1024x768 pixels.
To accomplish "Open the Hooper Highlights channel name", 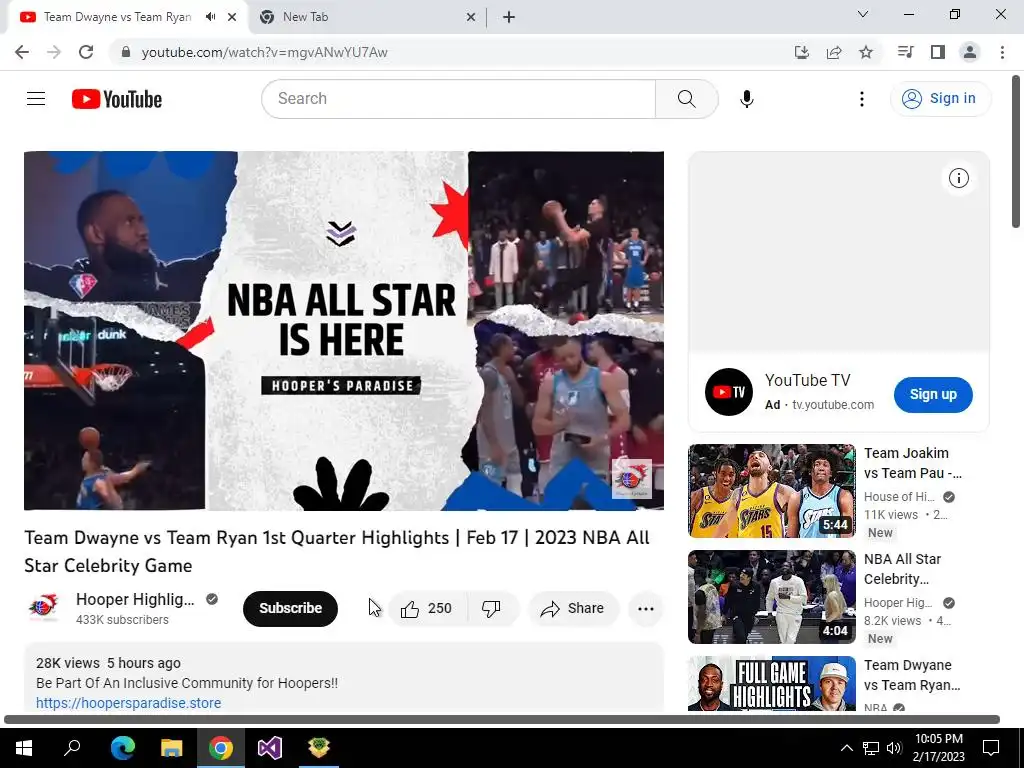I will click(x=135, y=600).
